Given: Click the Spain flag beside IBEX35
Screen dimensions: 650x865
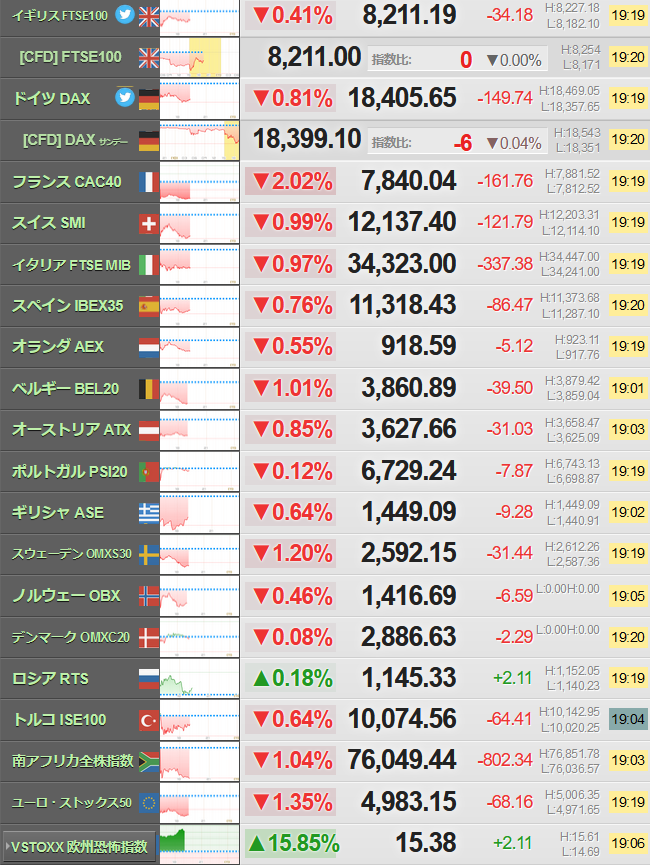Looking at the screenshot, I should pyautogui.click(x=148, y=306).
